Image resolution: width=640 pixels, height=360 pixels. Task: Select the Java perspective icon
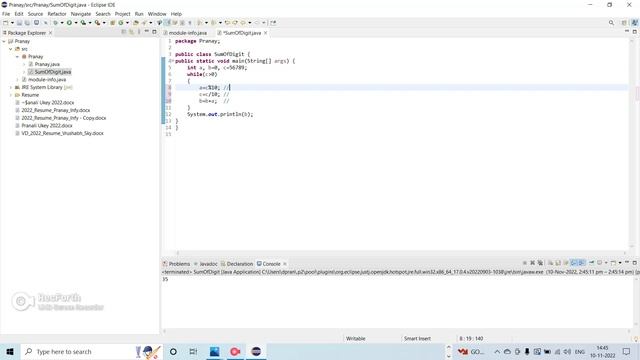635,23
